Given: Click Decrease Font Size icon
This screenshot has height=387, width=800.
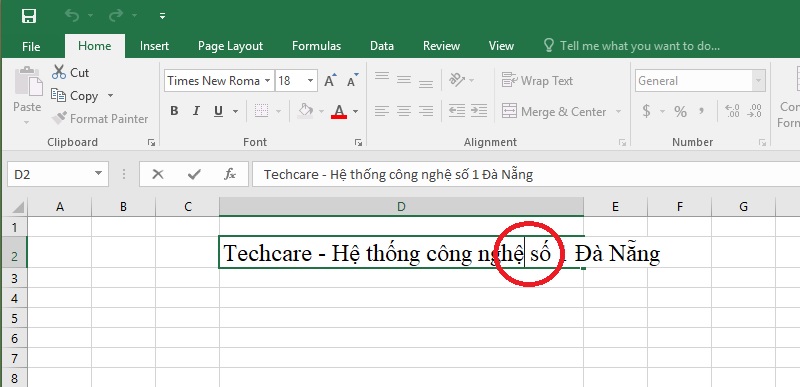Looking at the screenshot, I should pyautogui.click(x=353, y=80).
